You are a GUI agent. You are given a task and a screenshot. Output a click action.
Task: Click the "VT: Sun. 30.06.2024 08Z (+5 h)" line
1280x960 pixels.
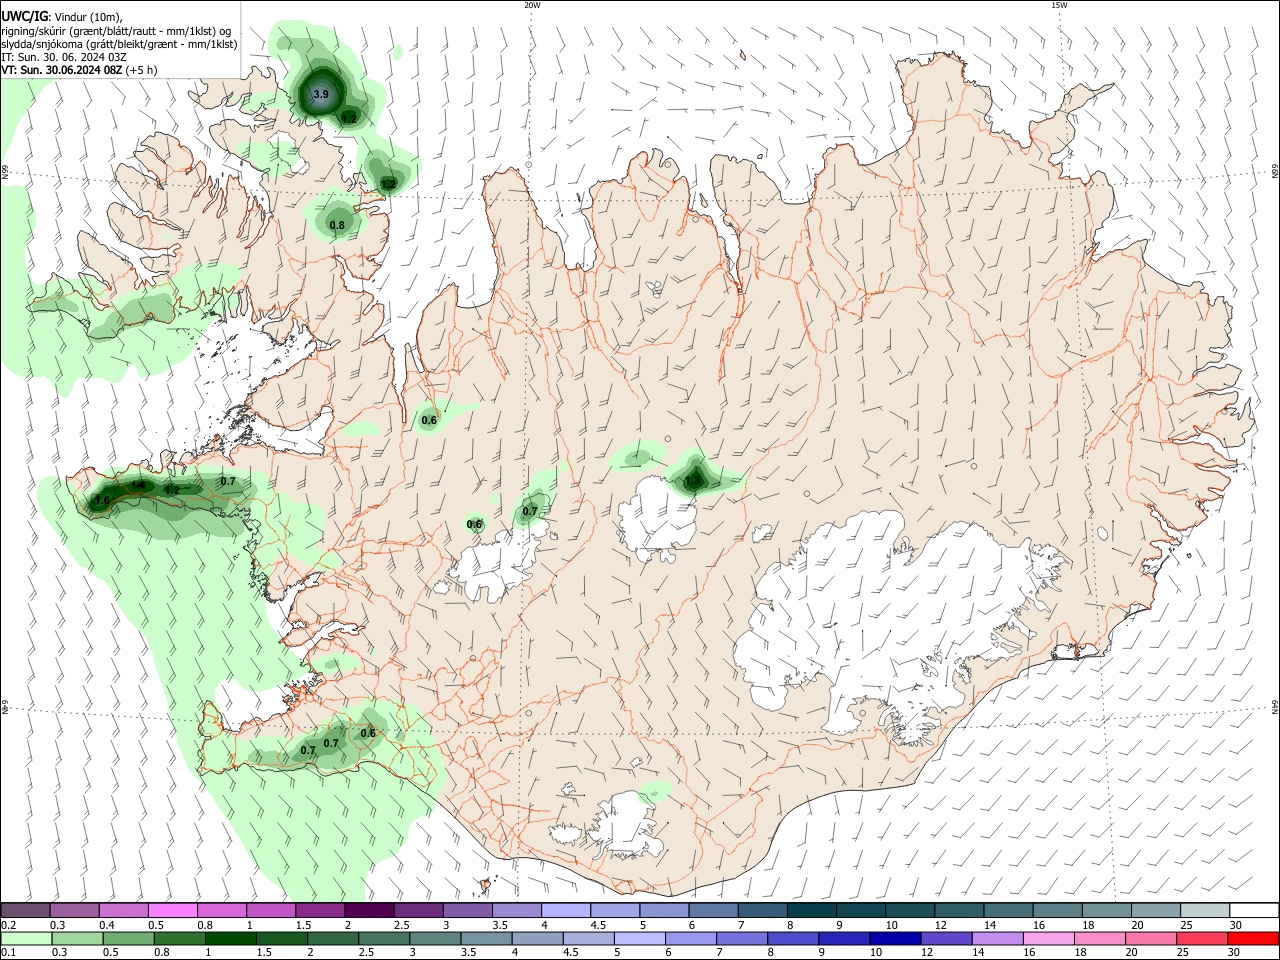pos(79,70)
